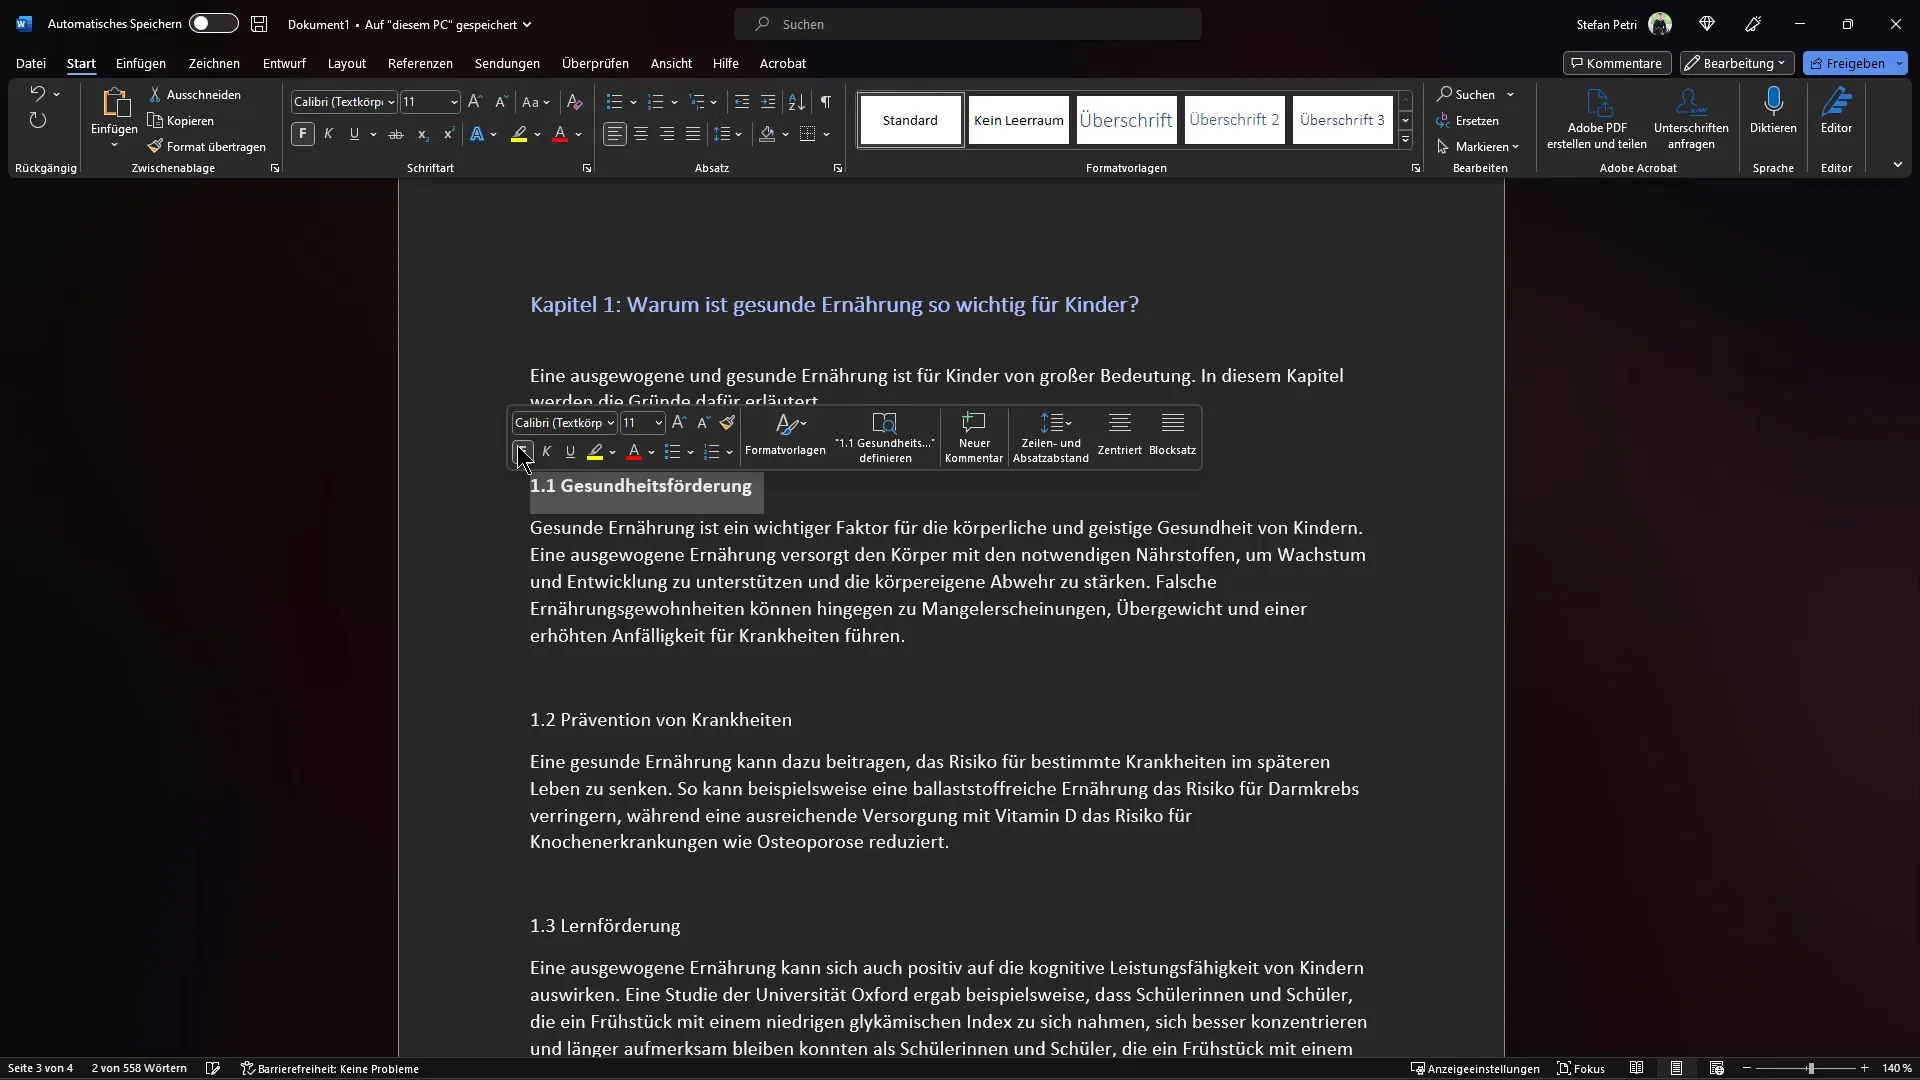Screen dimensions: 1920x1080
Task: Click Unterschriften anfragen icon
Action: pyautogui.click(x=1691, y=118)
